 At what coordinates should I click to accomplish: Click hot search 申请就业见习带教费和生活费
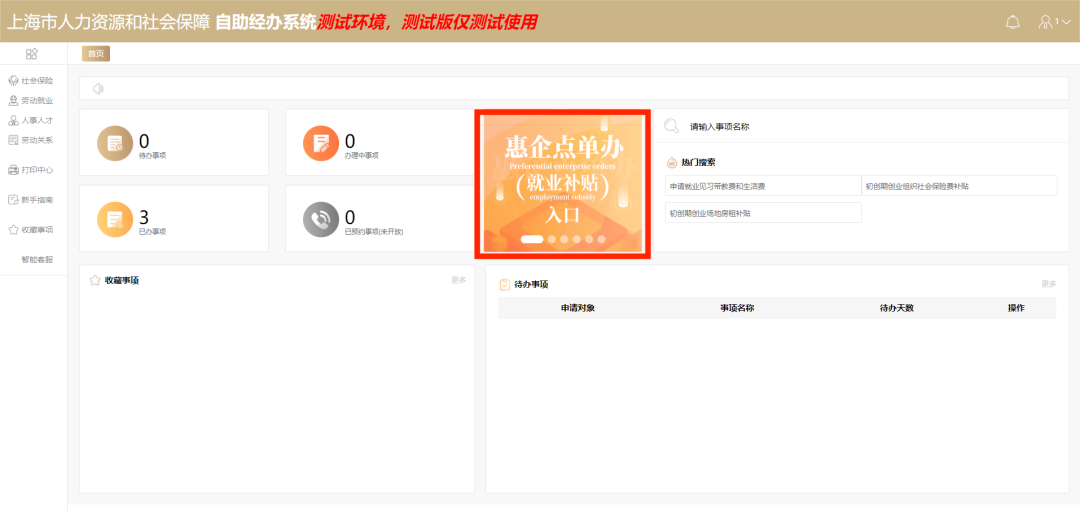tap(762, 186)
